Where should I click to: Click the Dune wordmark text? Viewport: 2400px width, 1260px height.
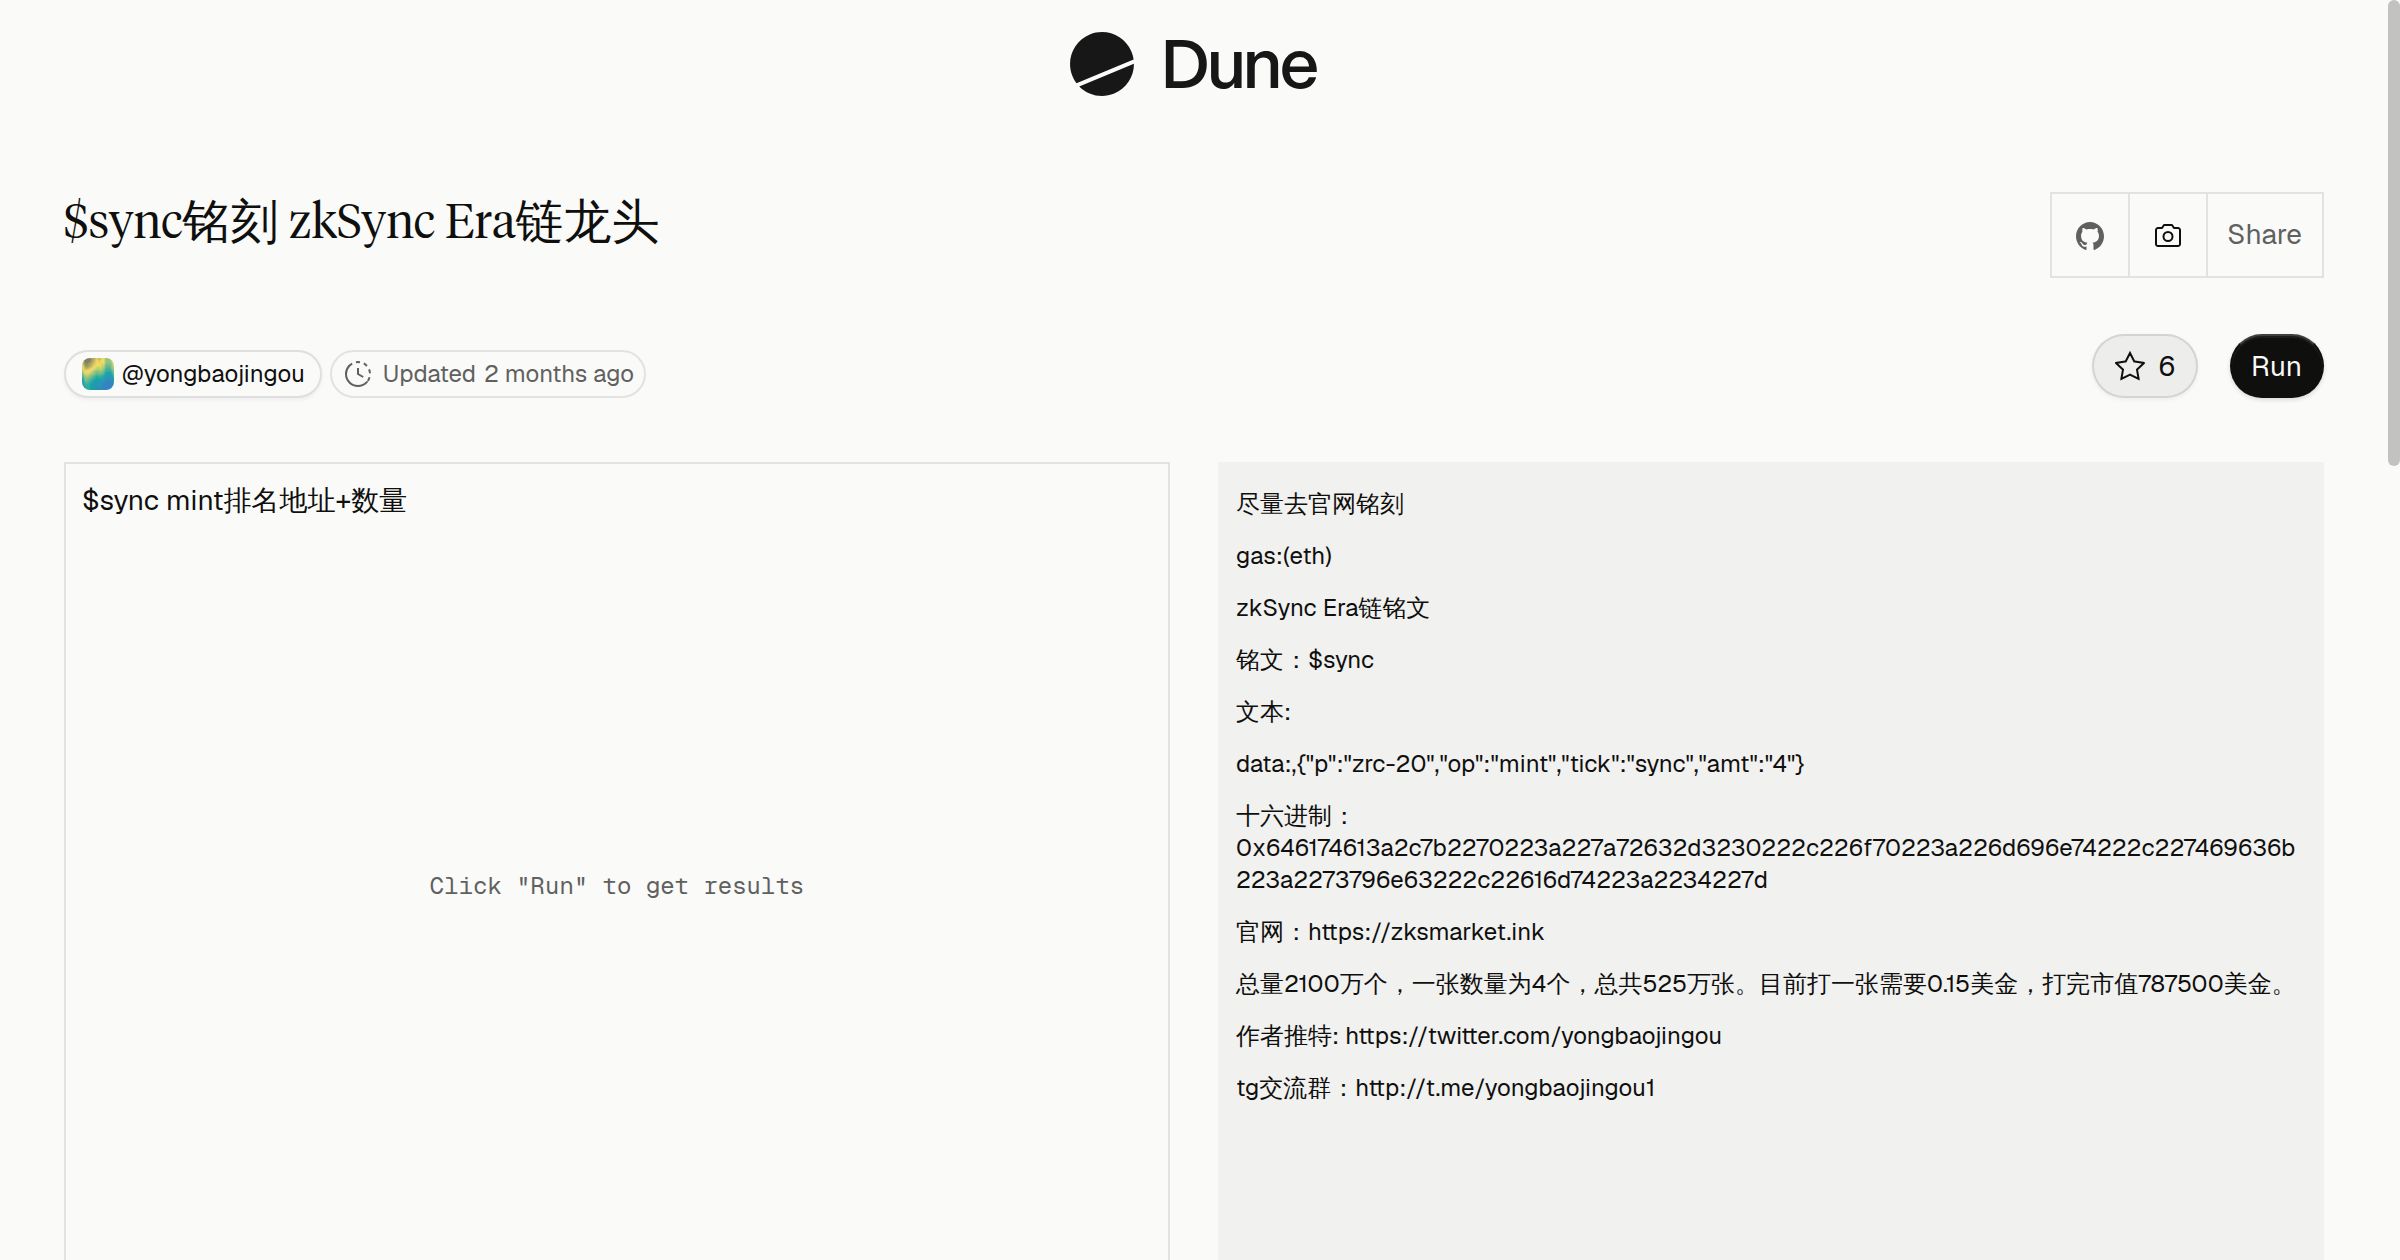tap(1239, 65)
